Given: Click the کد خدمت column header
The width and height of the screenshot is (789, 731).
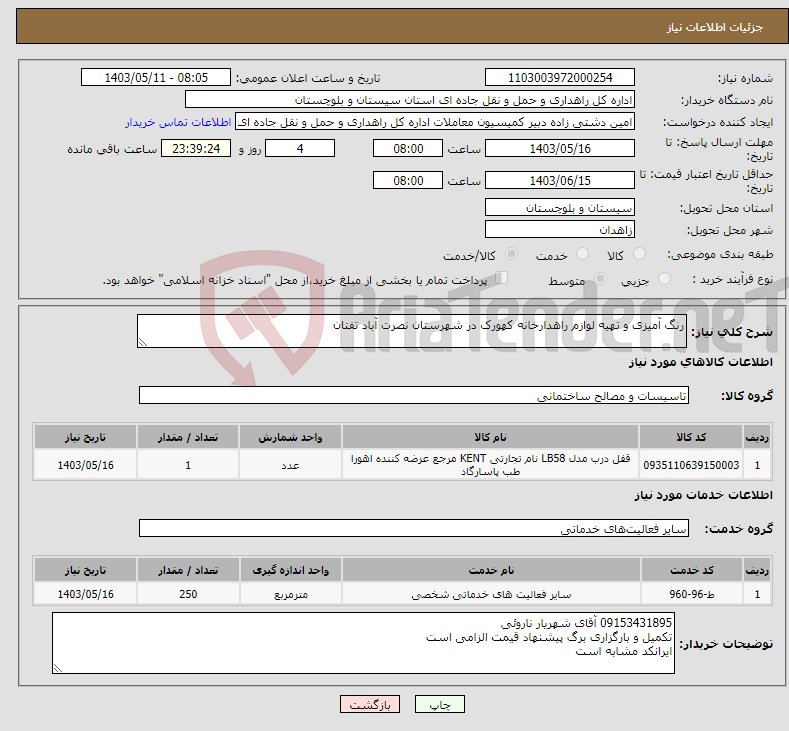Looking at the screenshot, I should pyautogui.click(x=691, y=570).
